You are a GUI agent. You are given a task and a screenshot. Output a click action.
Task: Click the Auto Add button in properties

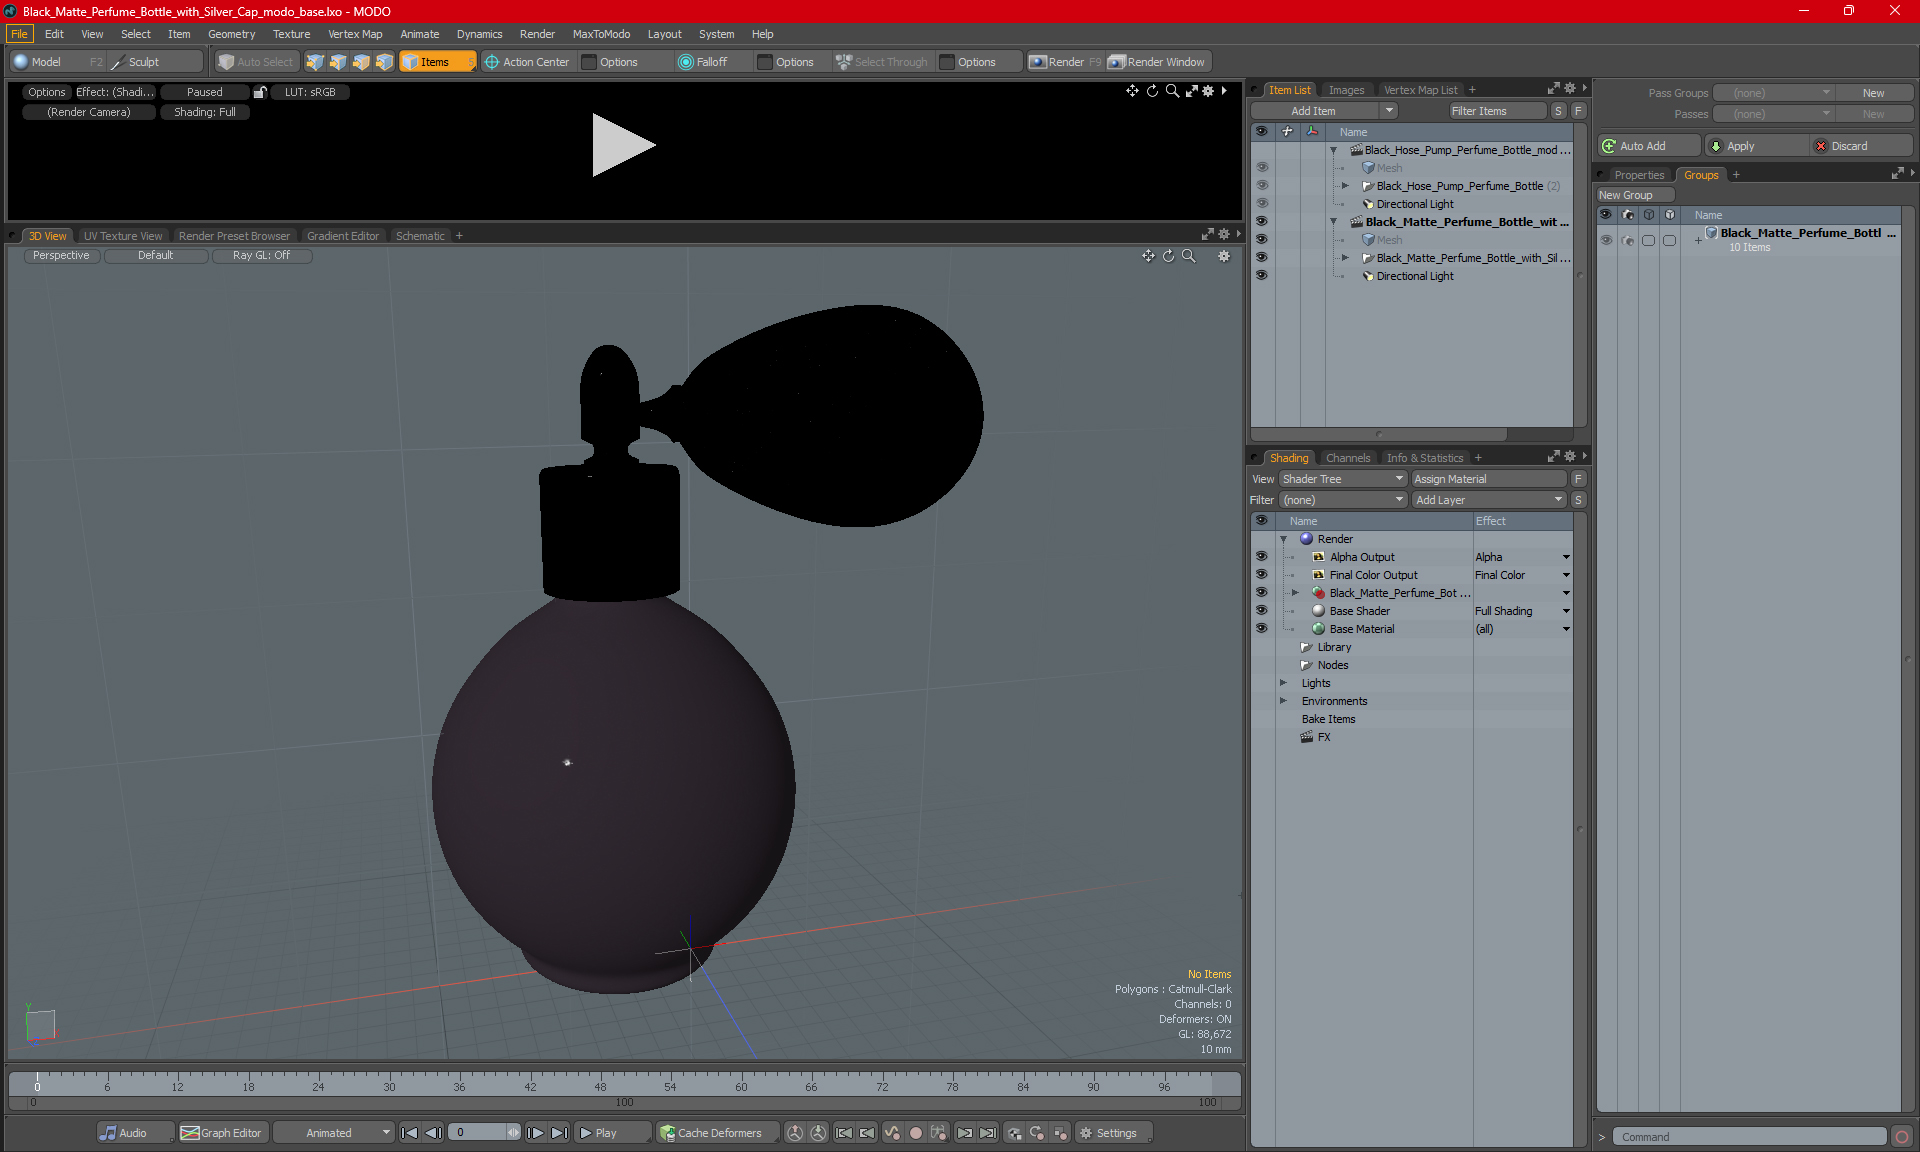click(x=1646, y=145)
